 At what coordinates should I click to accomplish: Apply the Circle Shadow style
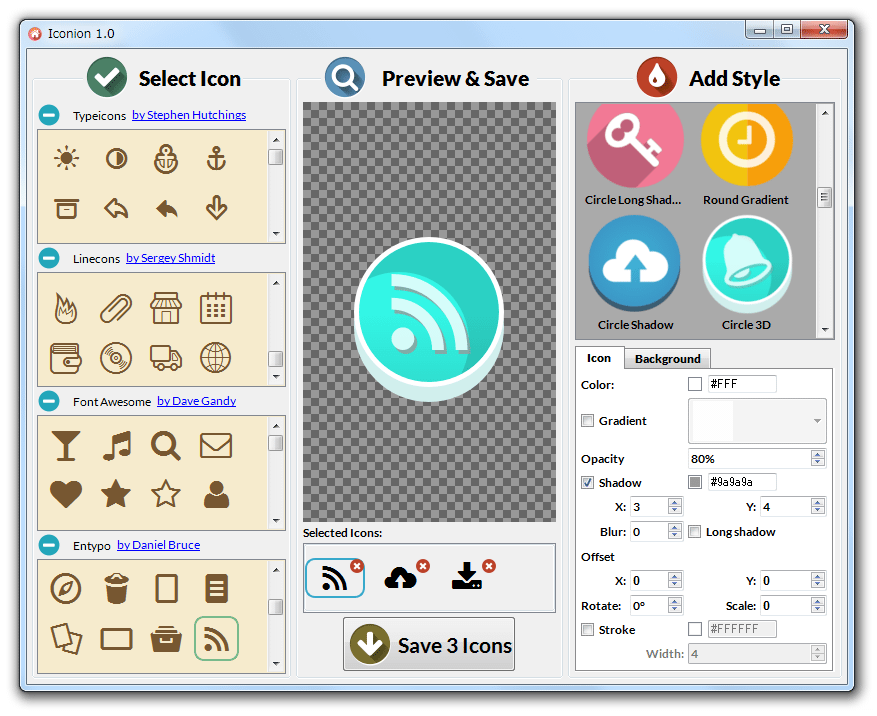pyautogui.click(x=635, y=274)
